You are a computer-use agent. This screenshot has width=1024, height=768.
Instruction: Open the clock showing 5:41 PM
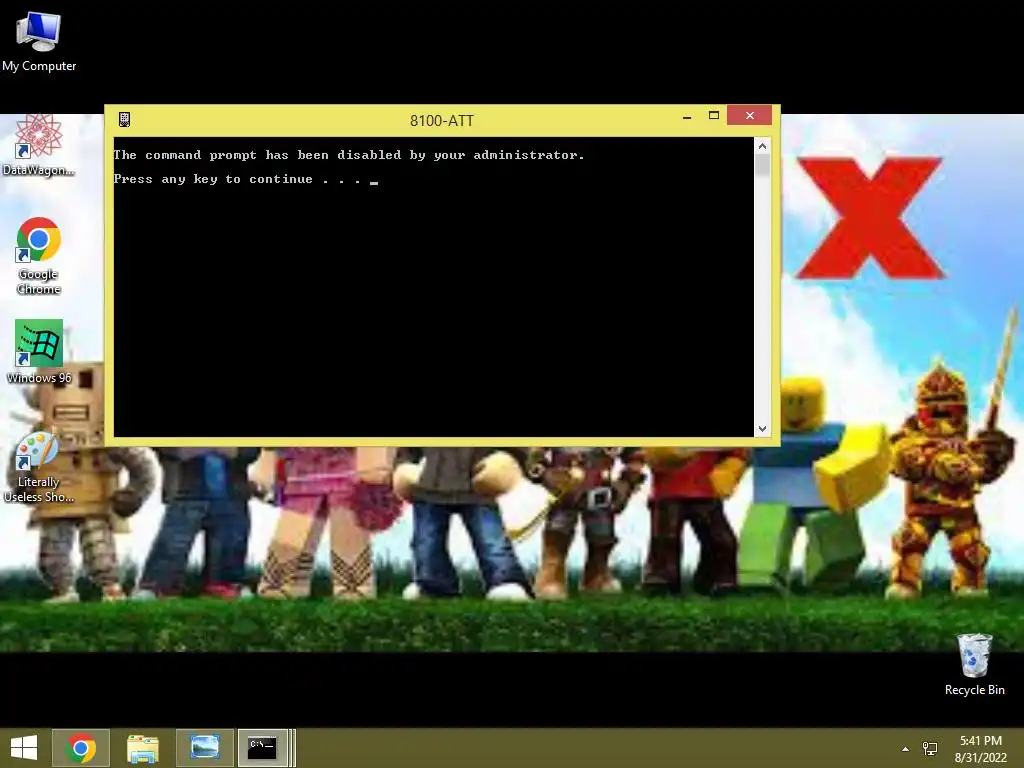tap(980, 749)
